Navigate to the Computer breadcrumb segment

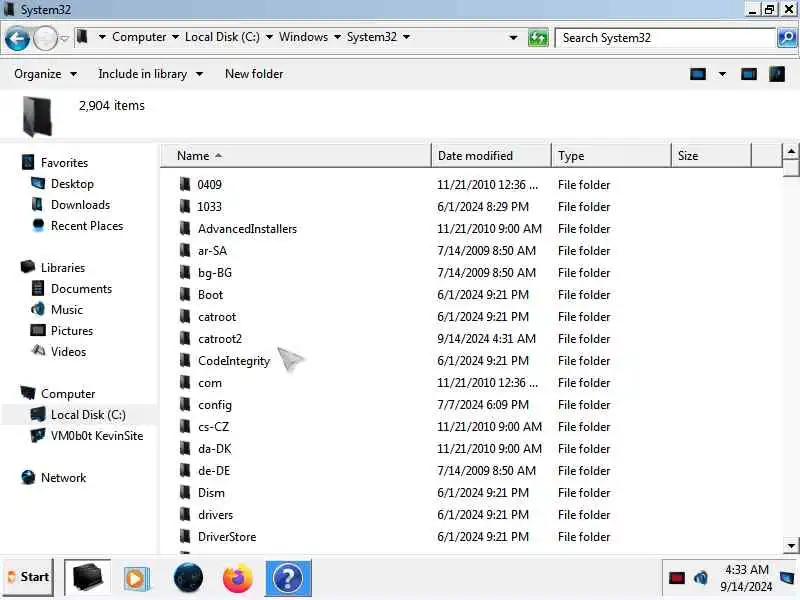pyautogui.click(x=139, y=37)
